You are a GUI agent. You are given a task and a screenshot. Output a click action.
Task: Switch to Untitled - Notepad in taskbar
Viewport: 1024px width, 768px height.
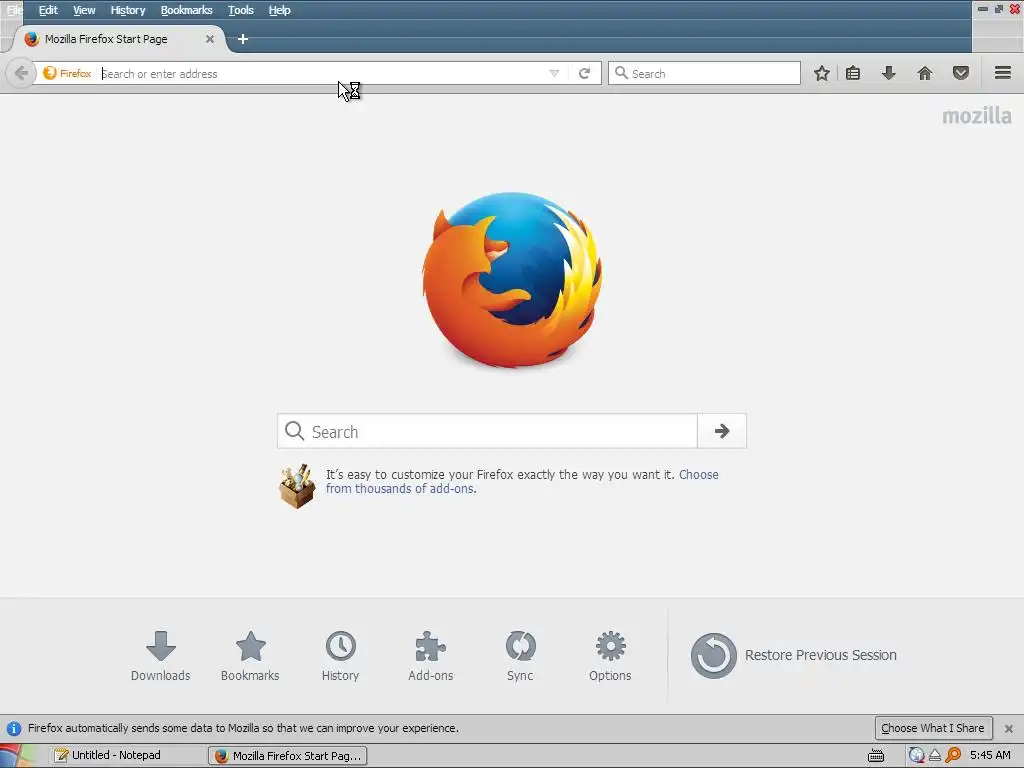[126, 755]
